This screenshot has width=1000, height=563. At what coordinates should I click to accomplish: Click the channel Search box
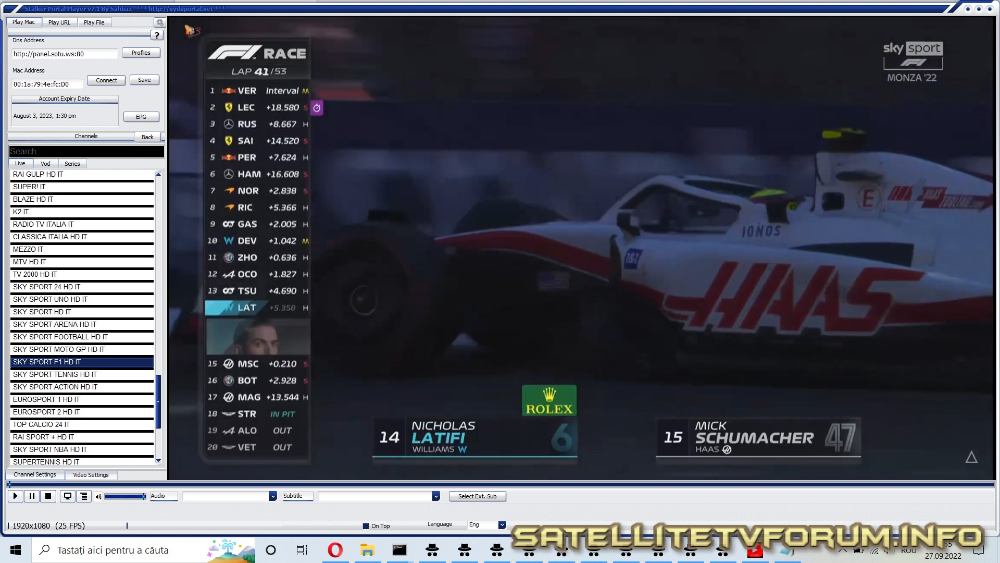[86, 152]
